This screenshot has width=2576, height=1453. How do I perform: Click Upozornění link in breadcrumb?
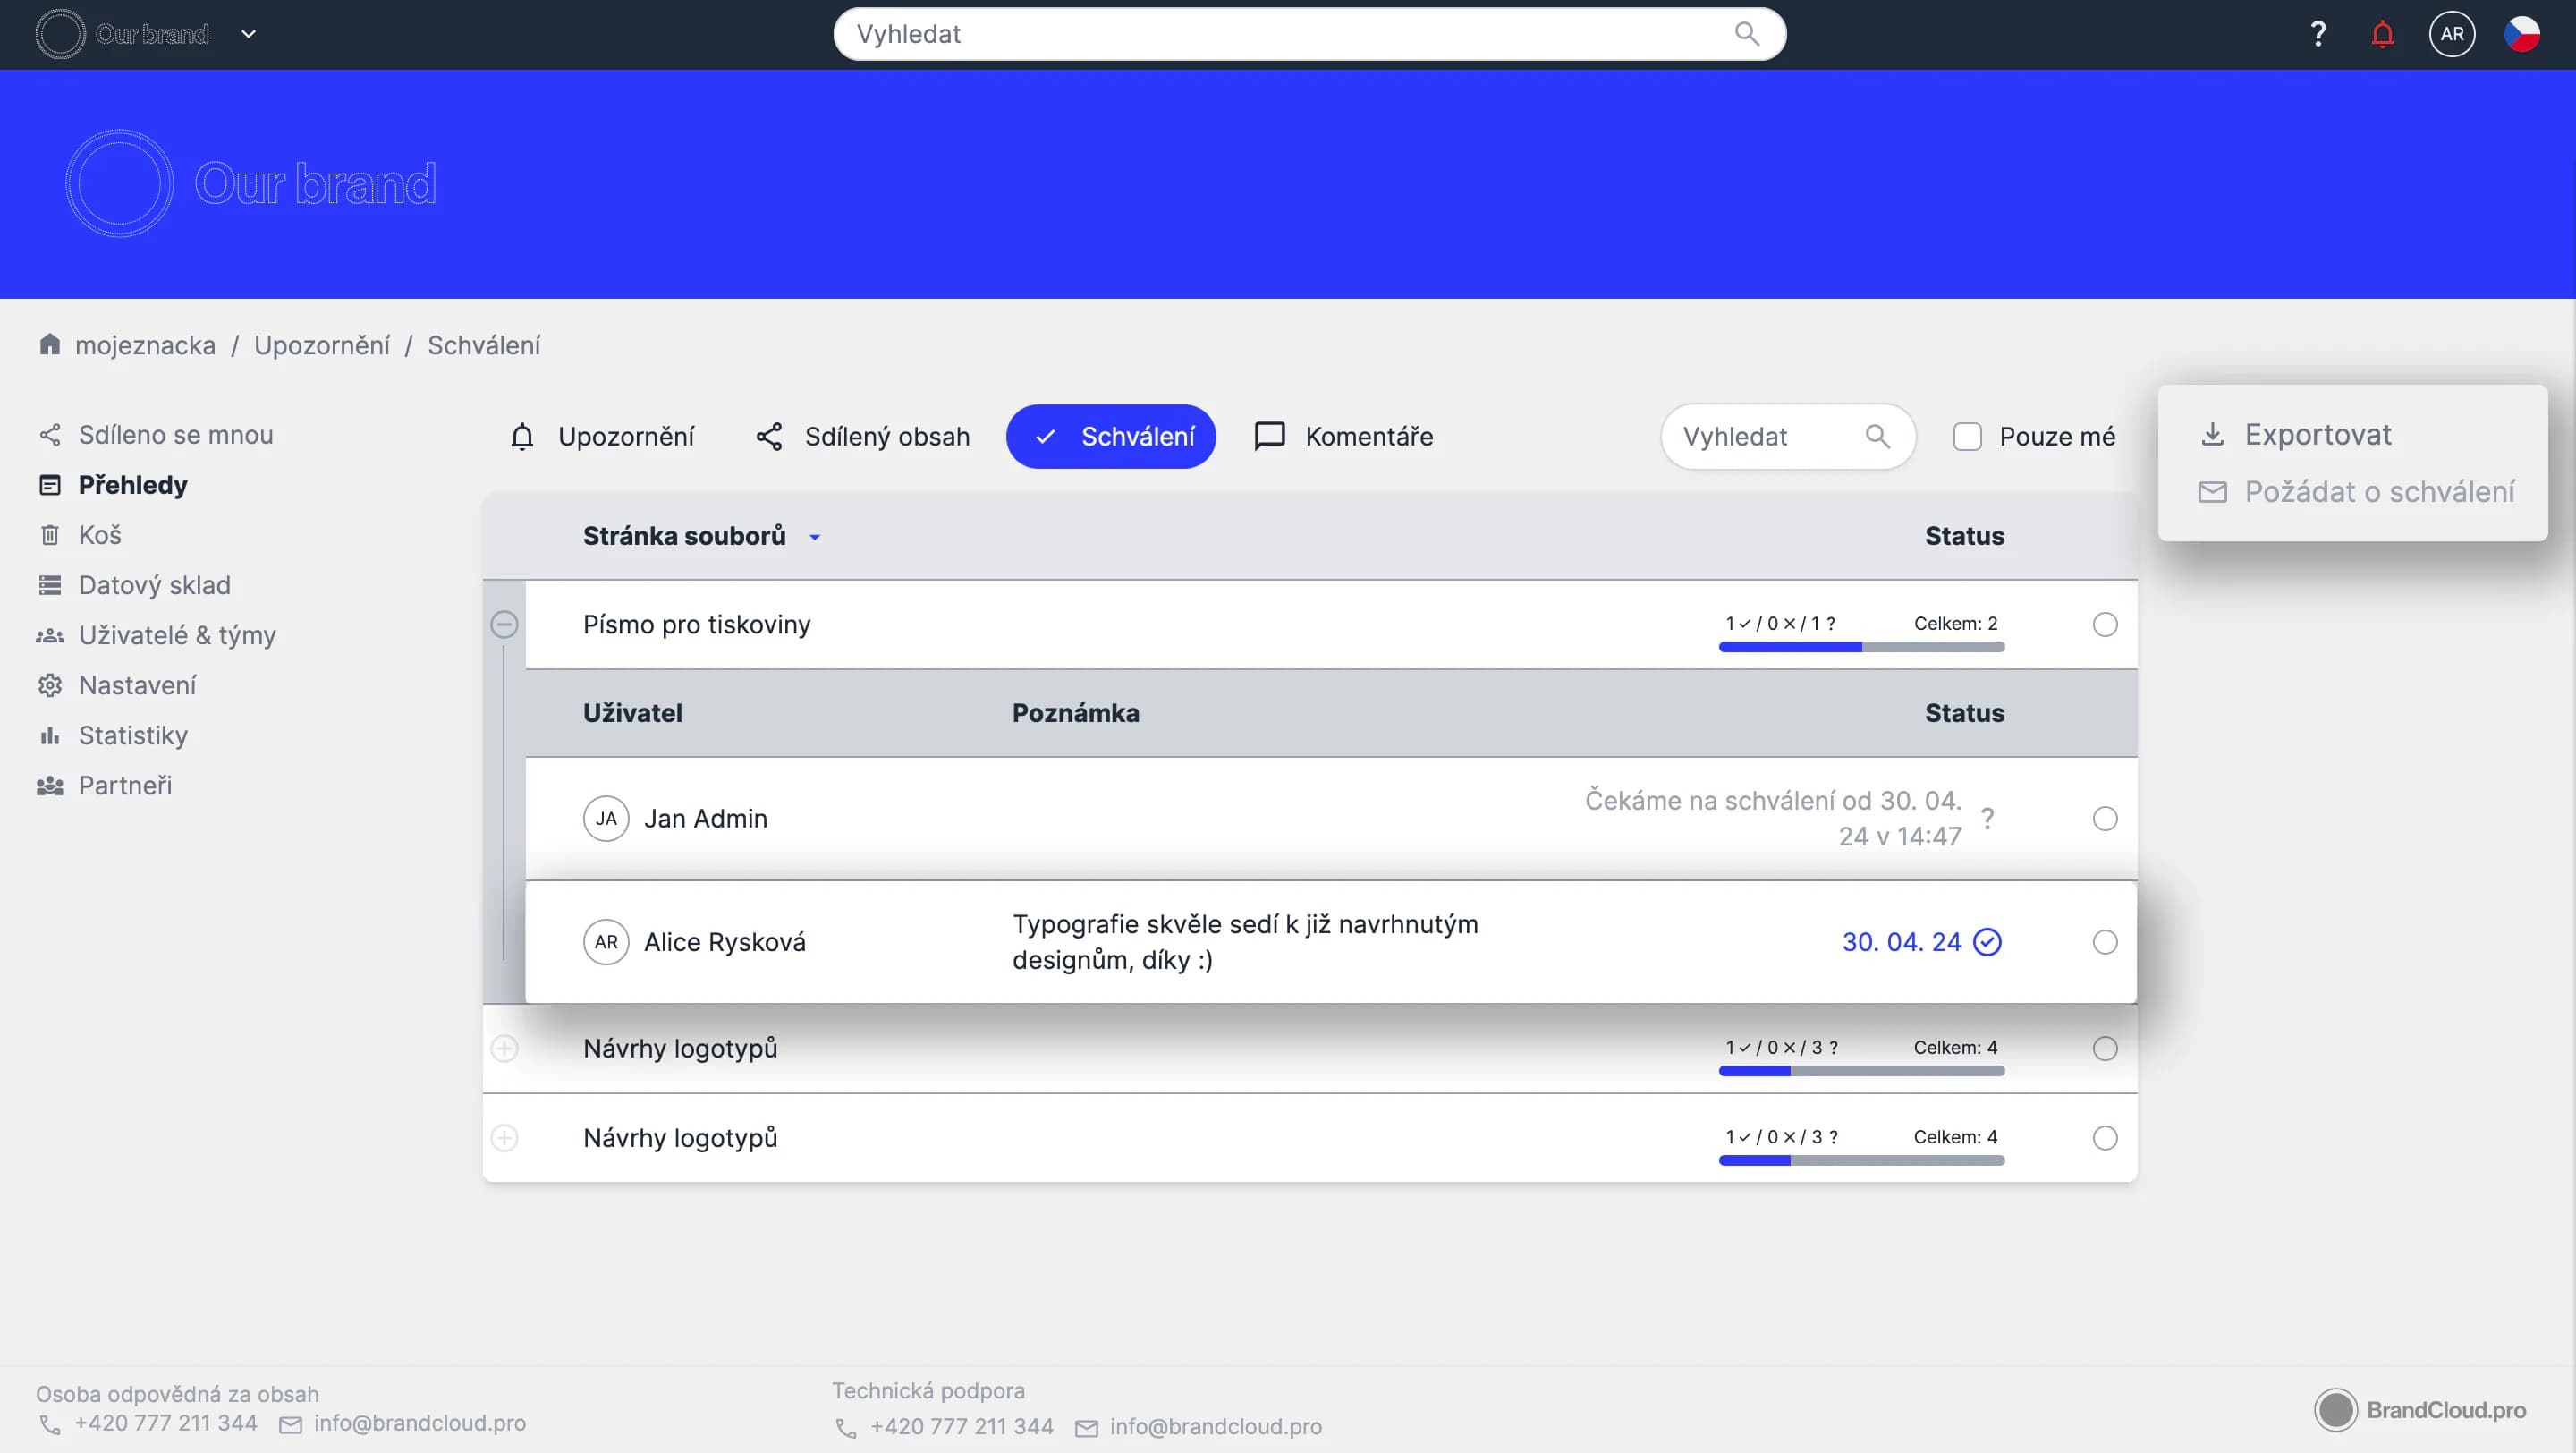[321, 345]
